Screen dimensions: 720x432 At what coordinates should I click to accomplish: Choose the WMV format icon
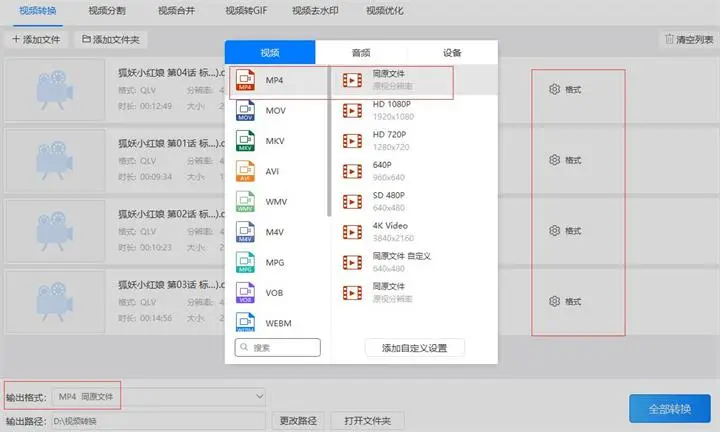(x=245, y=202)
